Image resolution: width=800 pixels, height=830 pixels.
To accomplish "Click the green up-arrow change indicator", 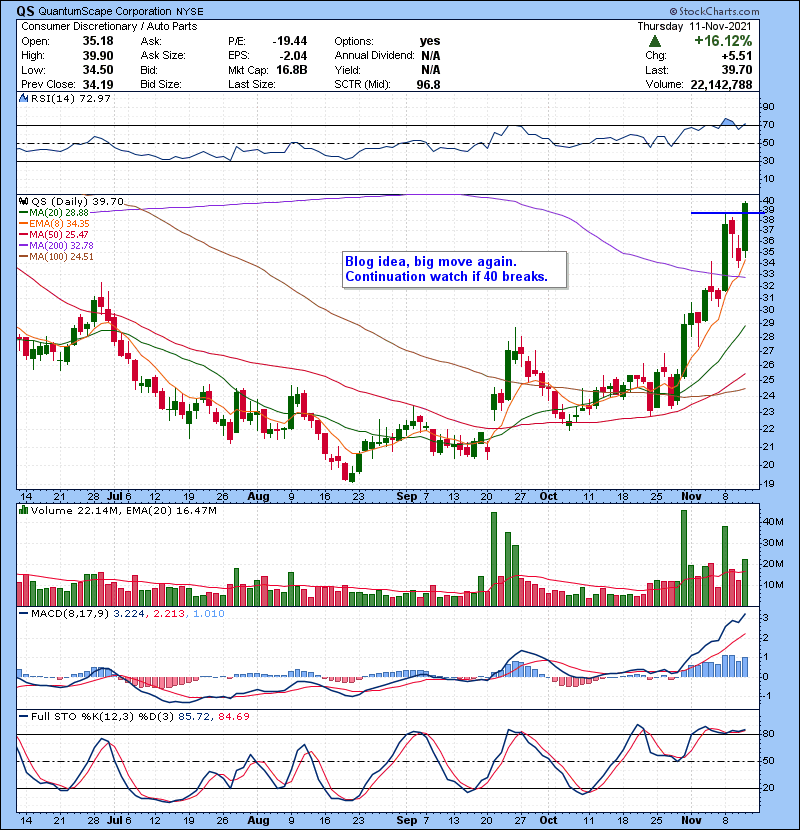I will 655,41.
